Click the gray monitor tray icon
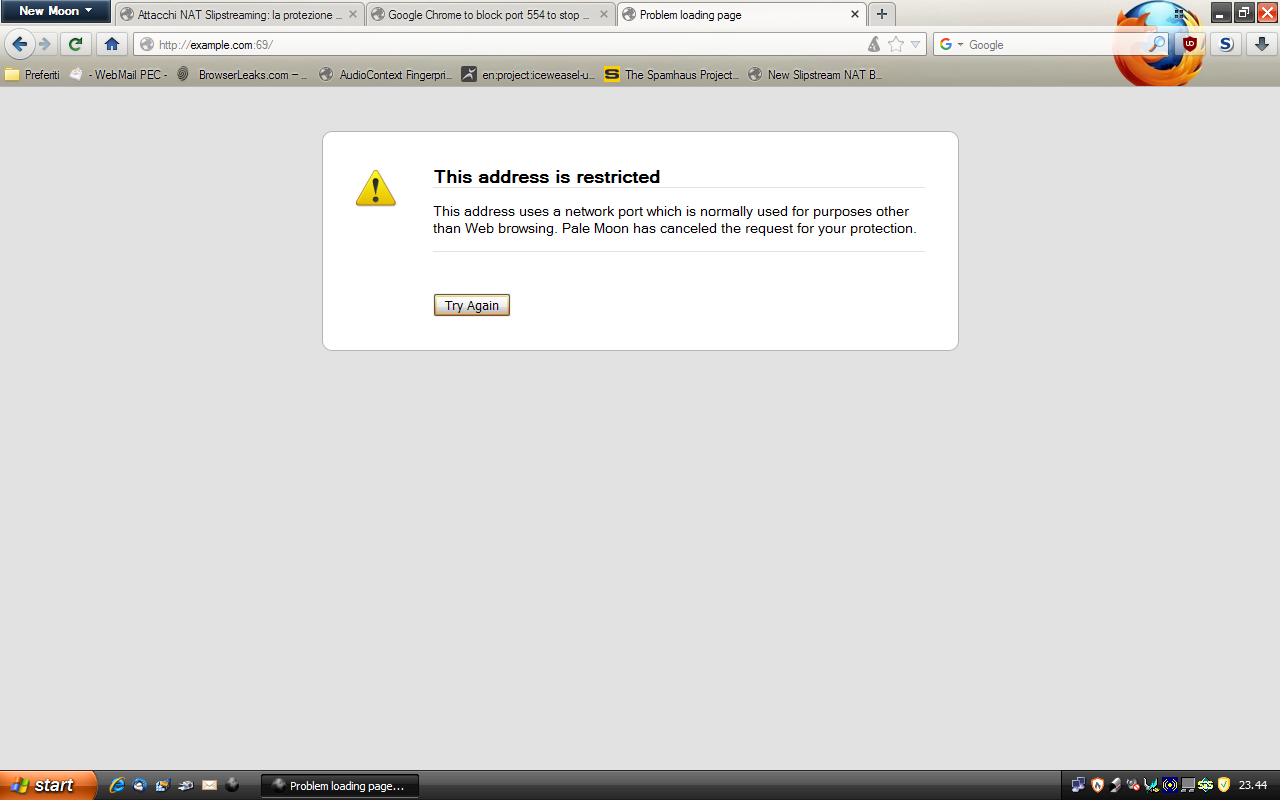The height and width of the screenshot is (802, 1283). pos(1188,785)
